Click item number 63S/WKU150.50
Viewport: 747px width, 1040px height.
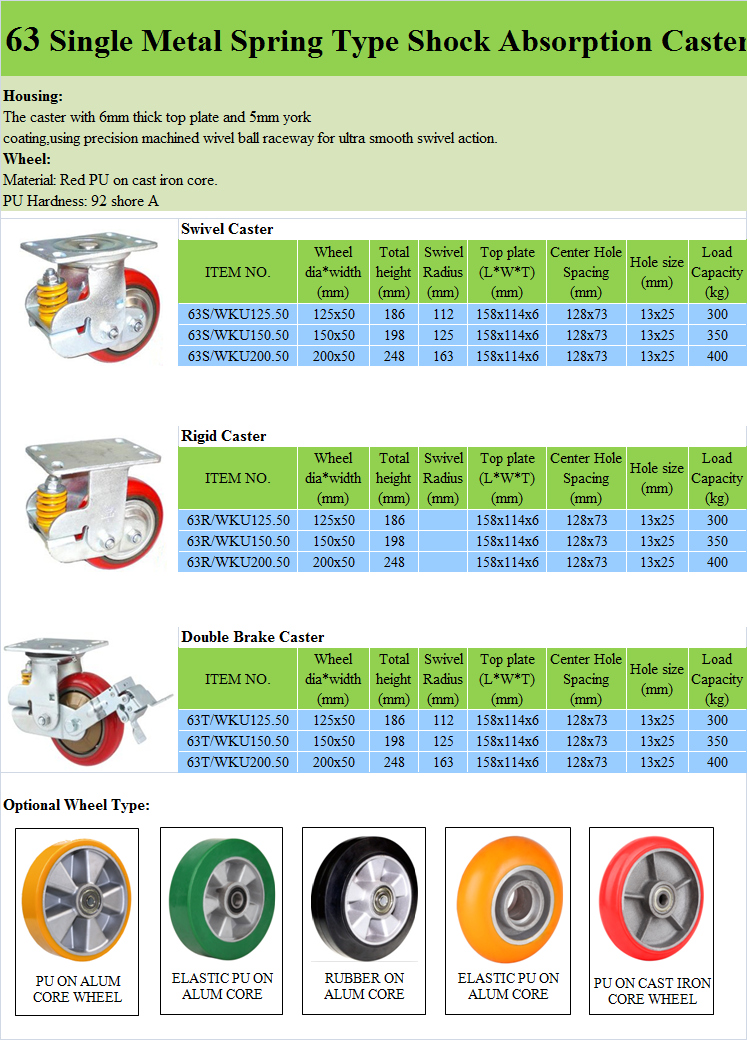click(x=238, y=335)
